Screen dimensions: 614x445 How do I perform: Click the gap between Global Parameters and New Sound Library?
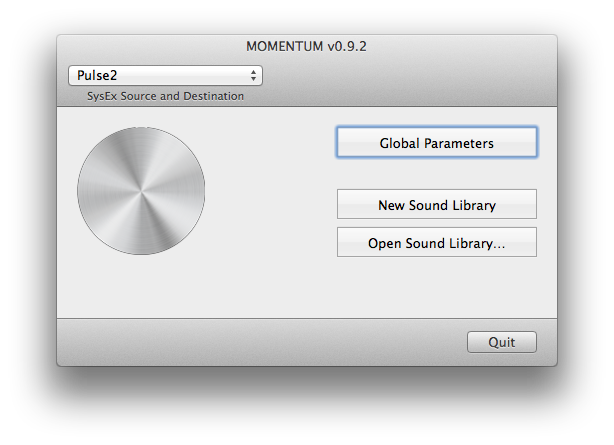tap(436, 173)
